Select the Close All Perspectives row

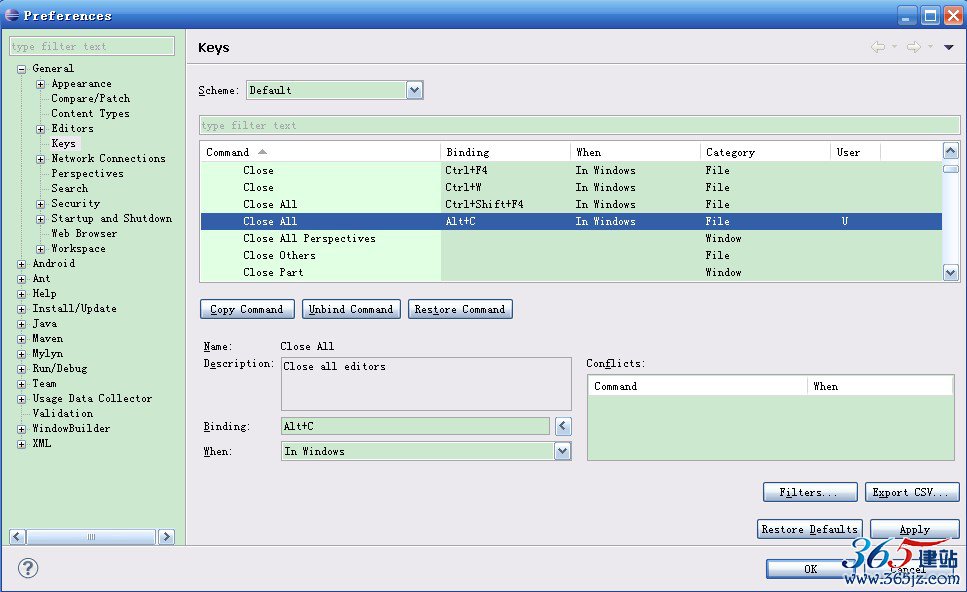[x=571, y=238]
